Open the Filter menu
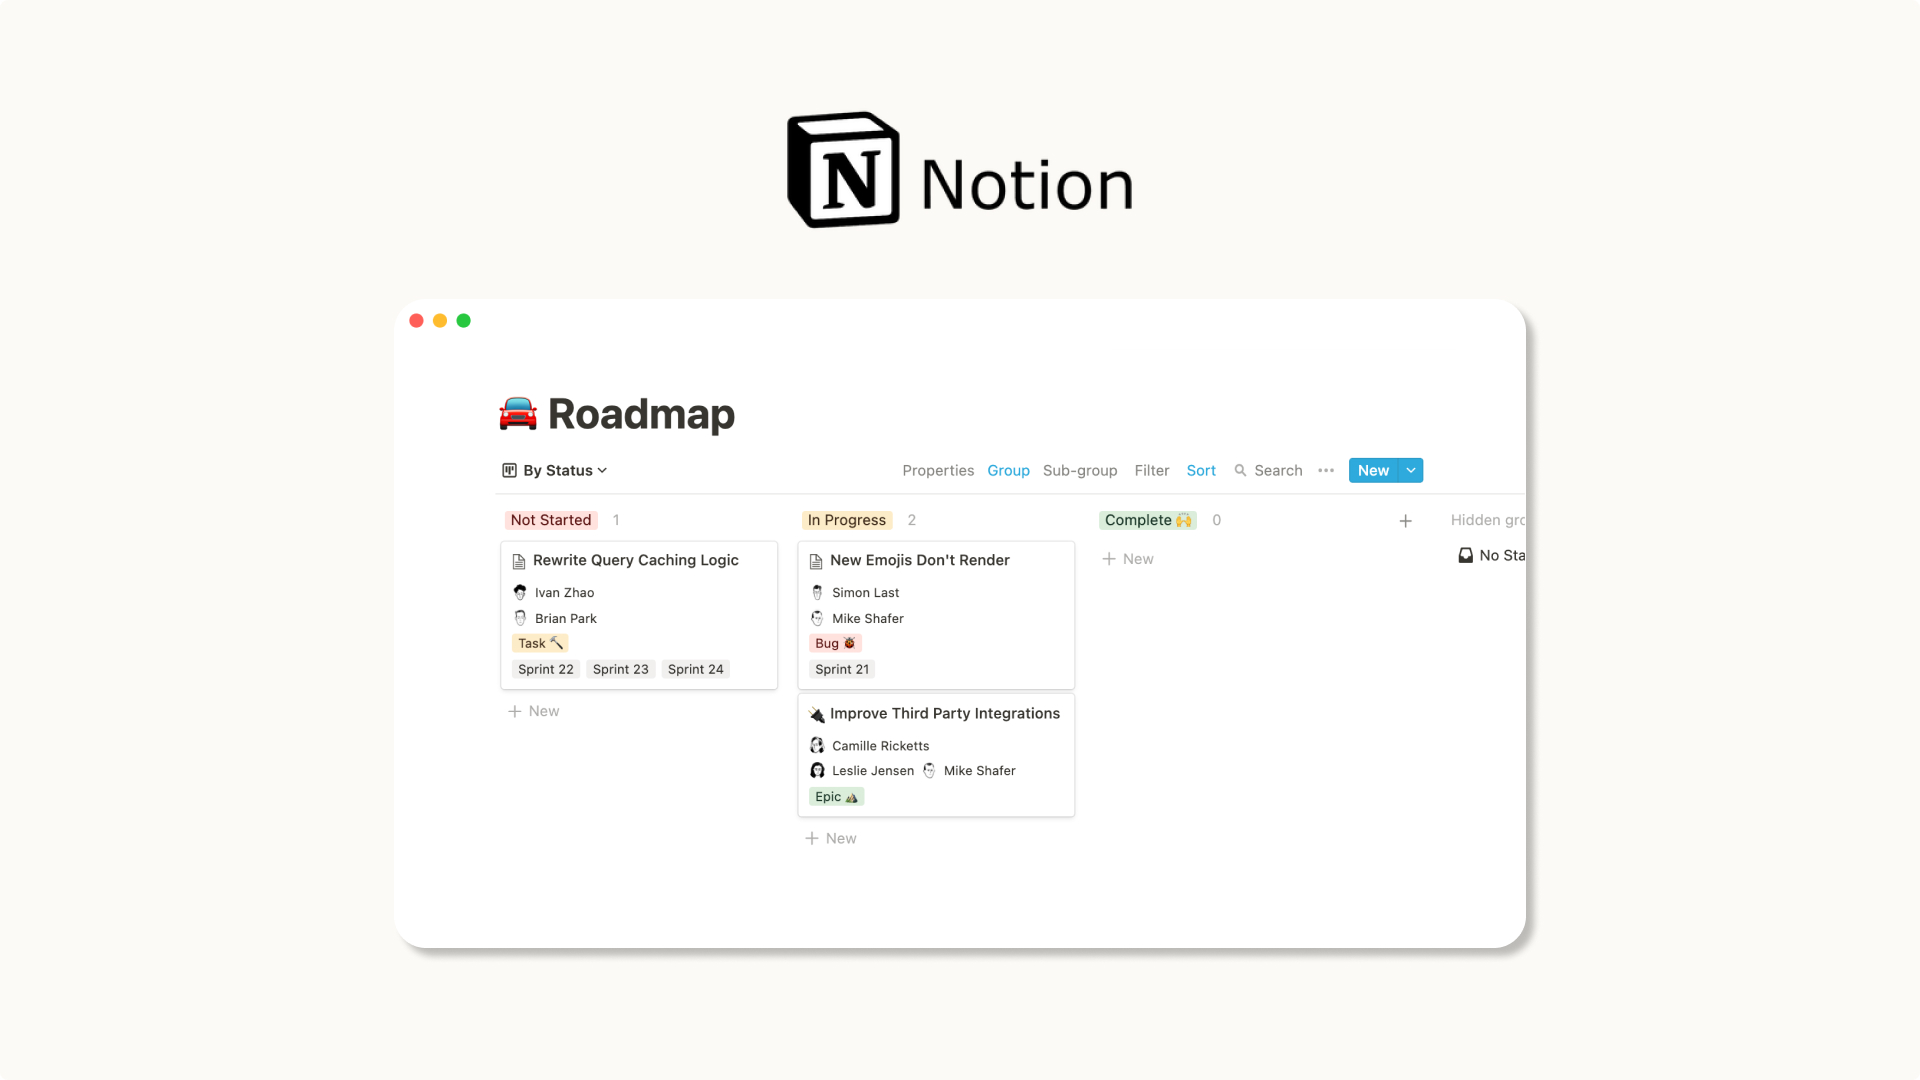This screenshot has height=1080, width=1920. 1152,470
